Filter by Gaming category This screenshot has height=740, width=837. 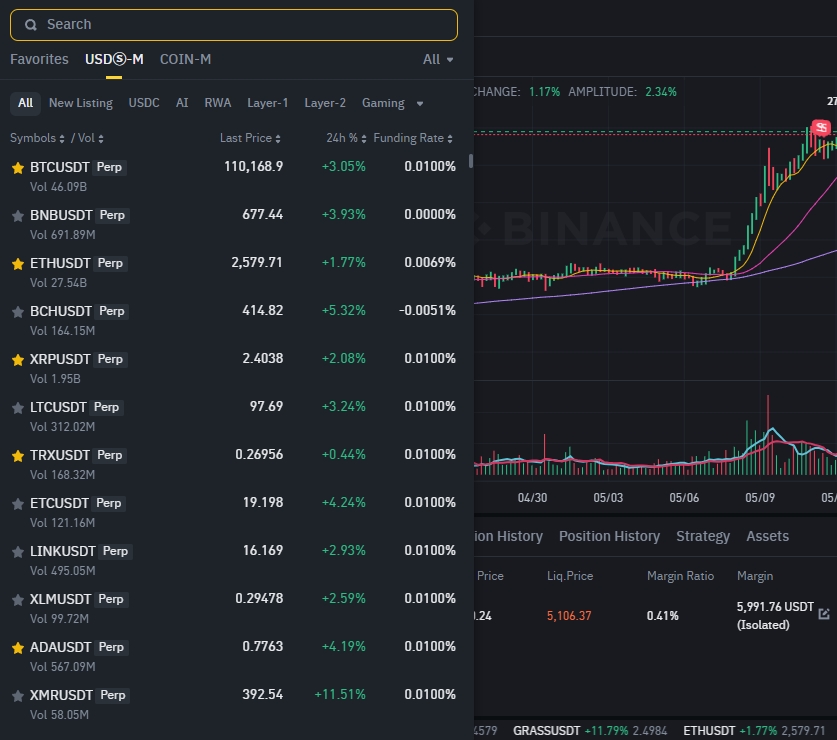point(383,103)
